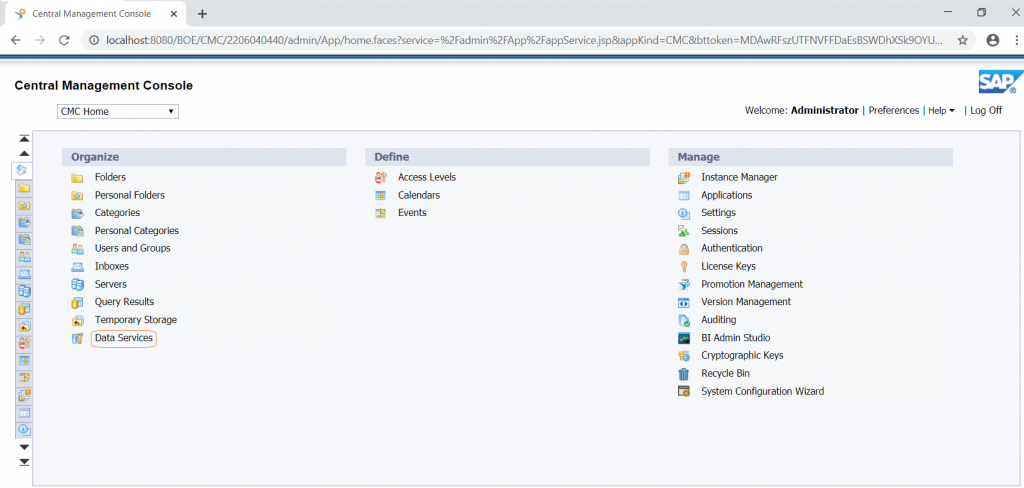
Task: Click the Access Levels icon under Define
Action: point(380,178)
